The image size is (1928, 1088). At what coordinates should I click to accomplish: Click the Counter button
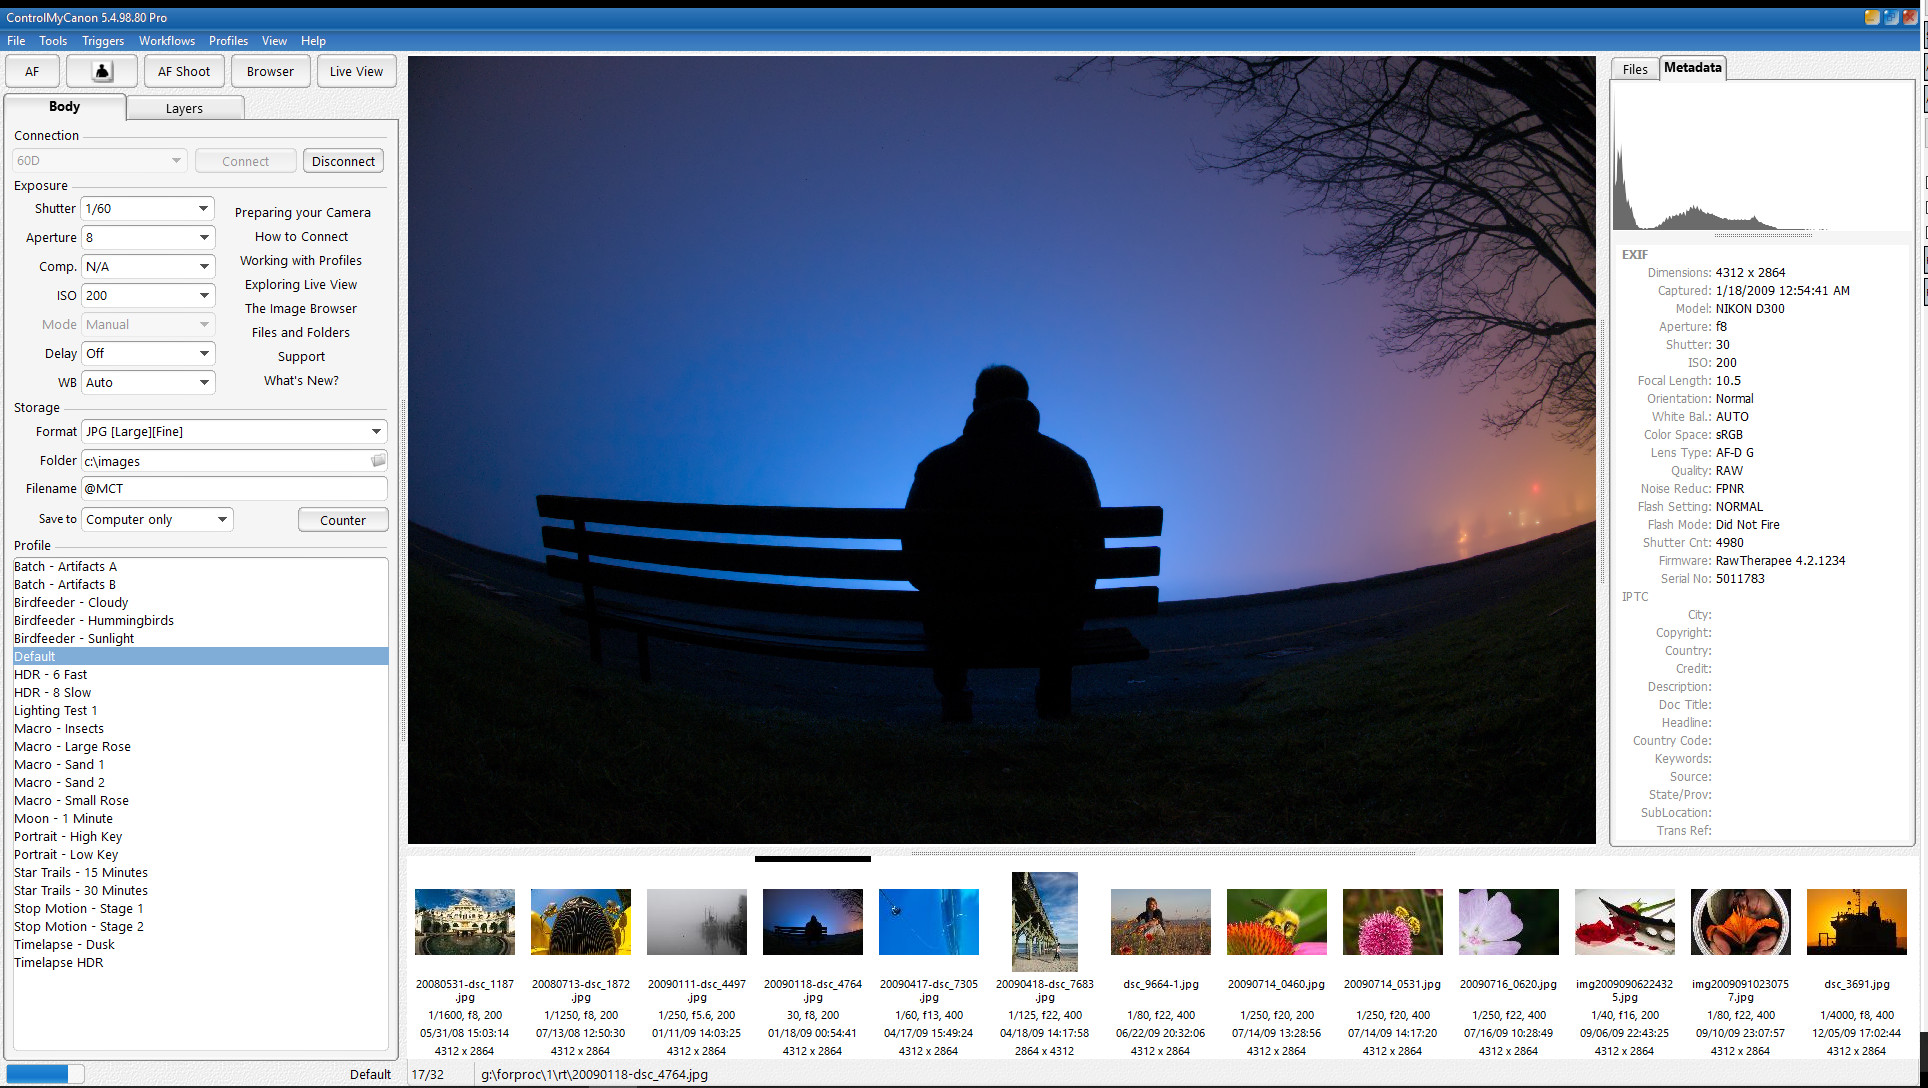tap(342, 519)
